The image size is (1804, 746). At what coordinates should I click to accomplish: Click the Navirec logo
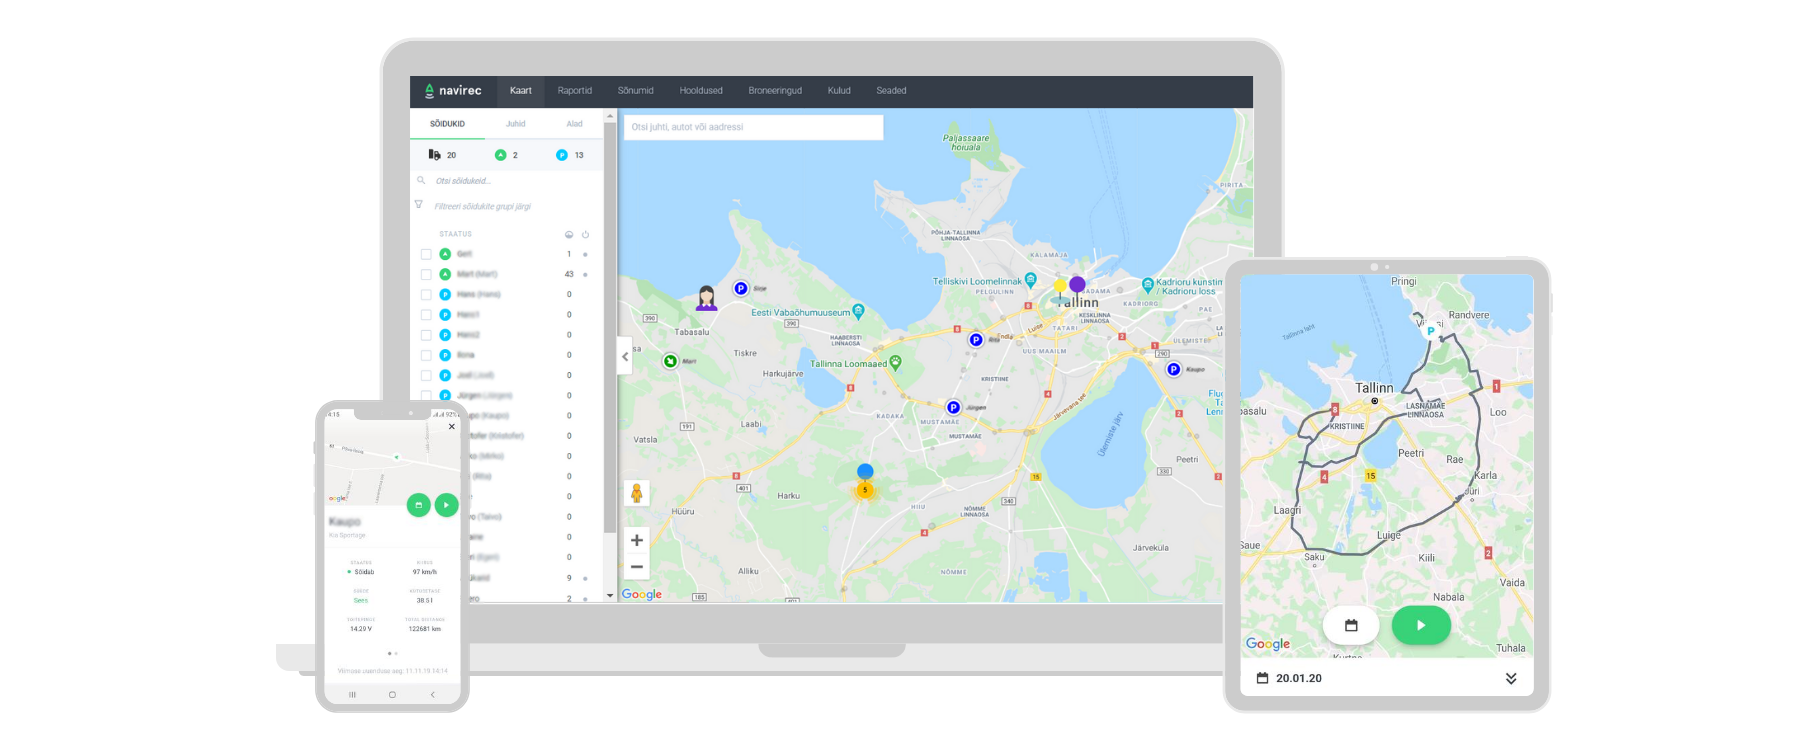[x=453, y=91]
